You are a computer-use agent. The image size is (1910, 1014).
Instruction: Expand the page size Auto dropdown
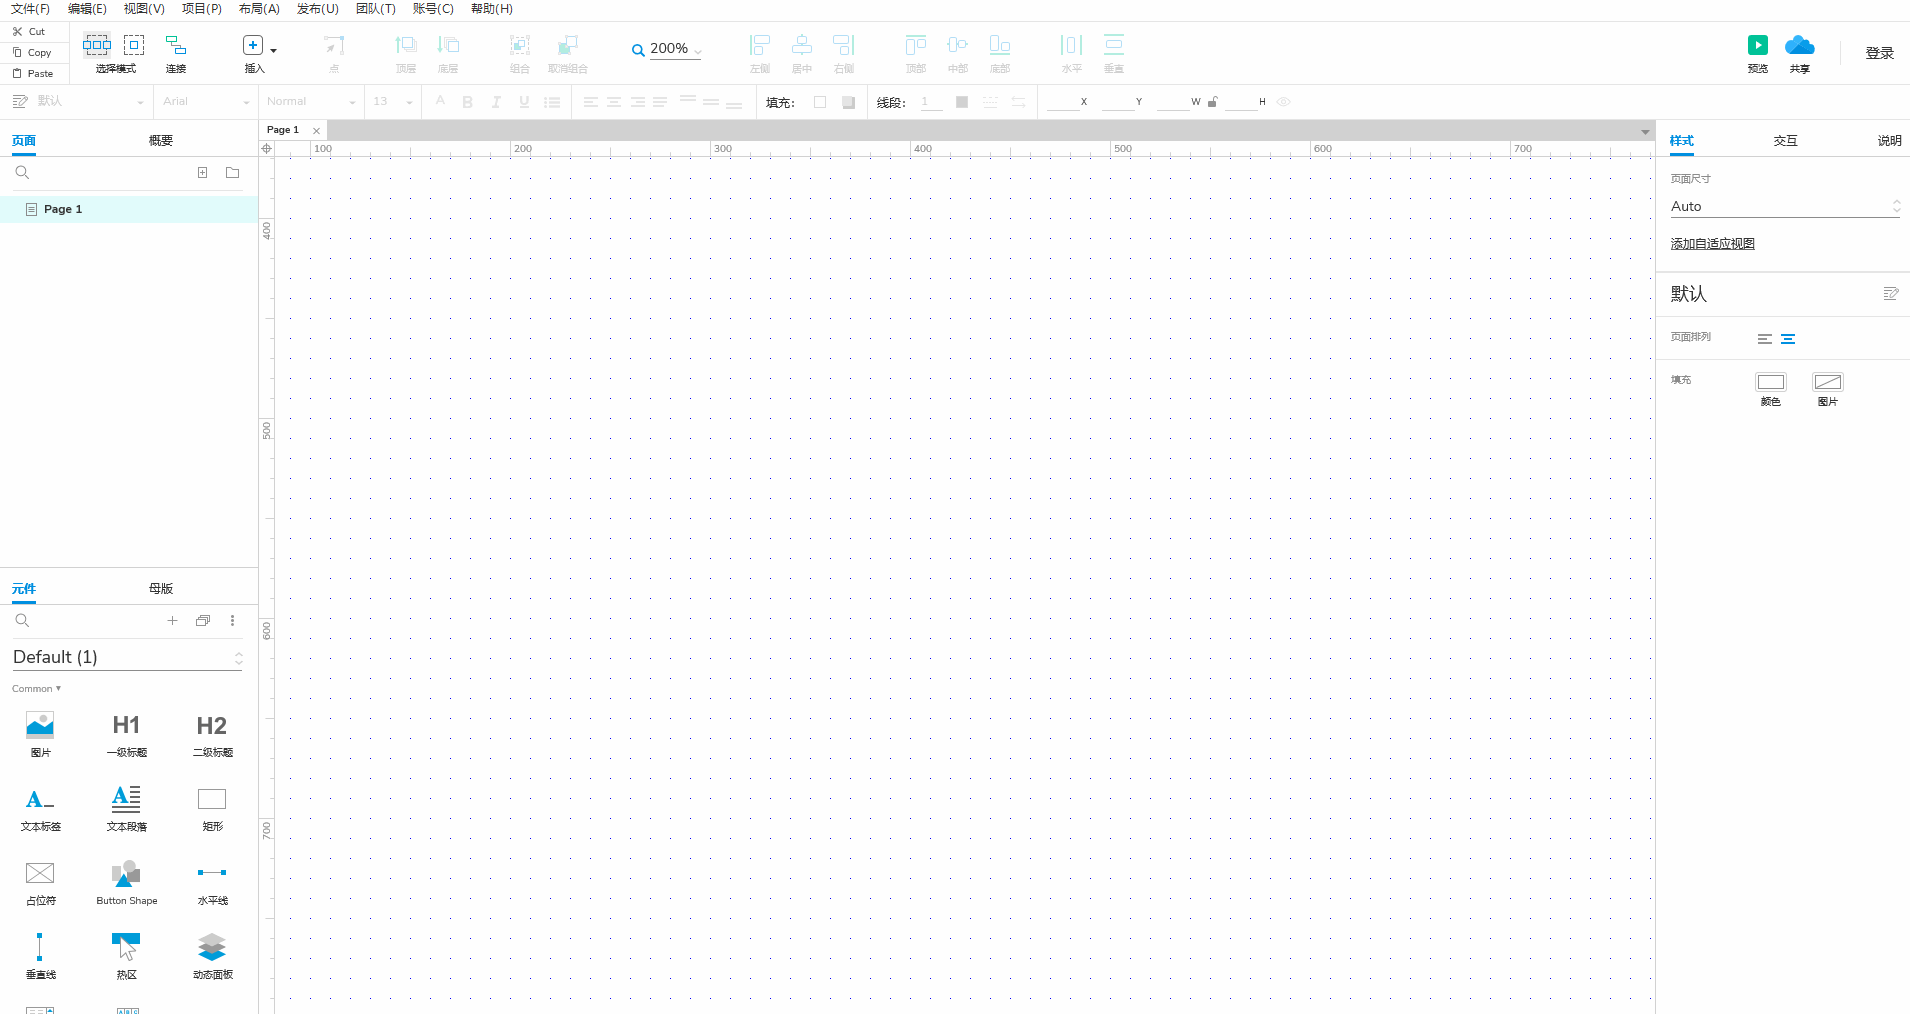1784,206
